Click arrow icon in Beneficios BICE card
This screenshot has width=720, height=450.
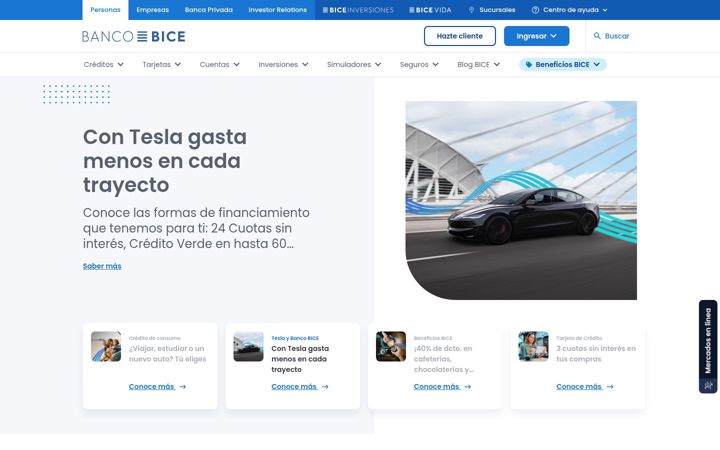point(468,387)
